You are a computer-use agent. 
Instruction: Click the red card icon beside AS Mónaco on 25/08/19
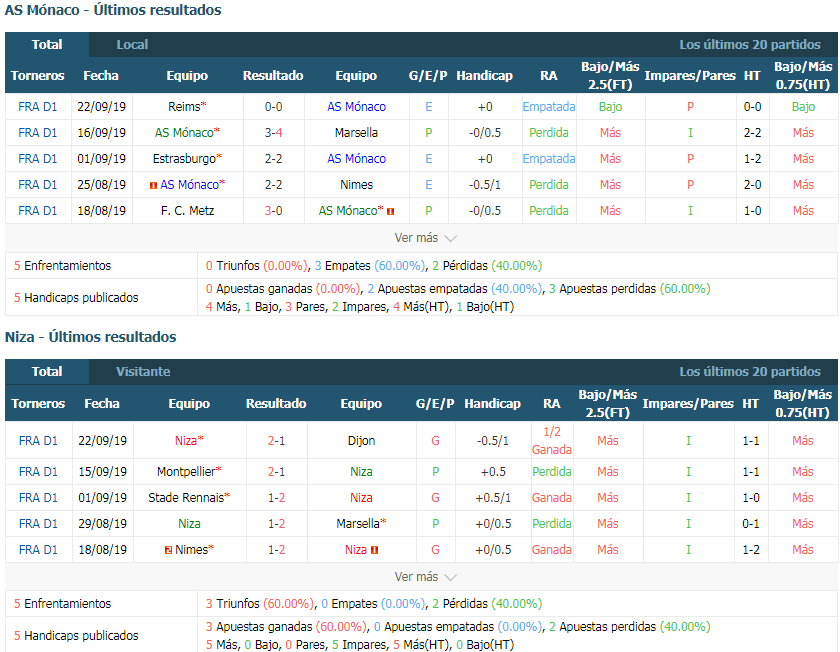(153, 185)
